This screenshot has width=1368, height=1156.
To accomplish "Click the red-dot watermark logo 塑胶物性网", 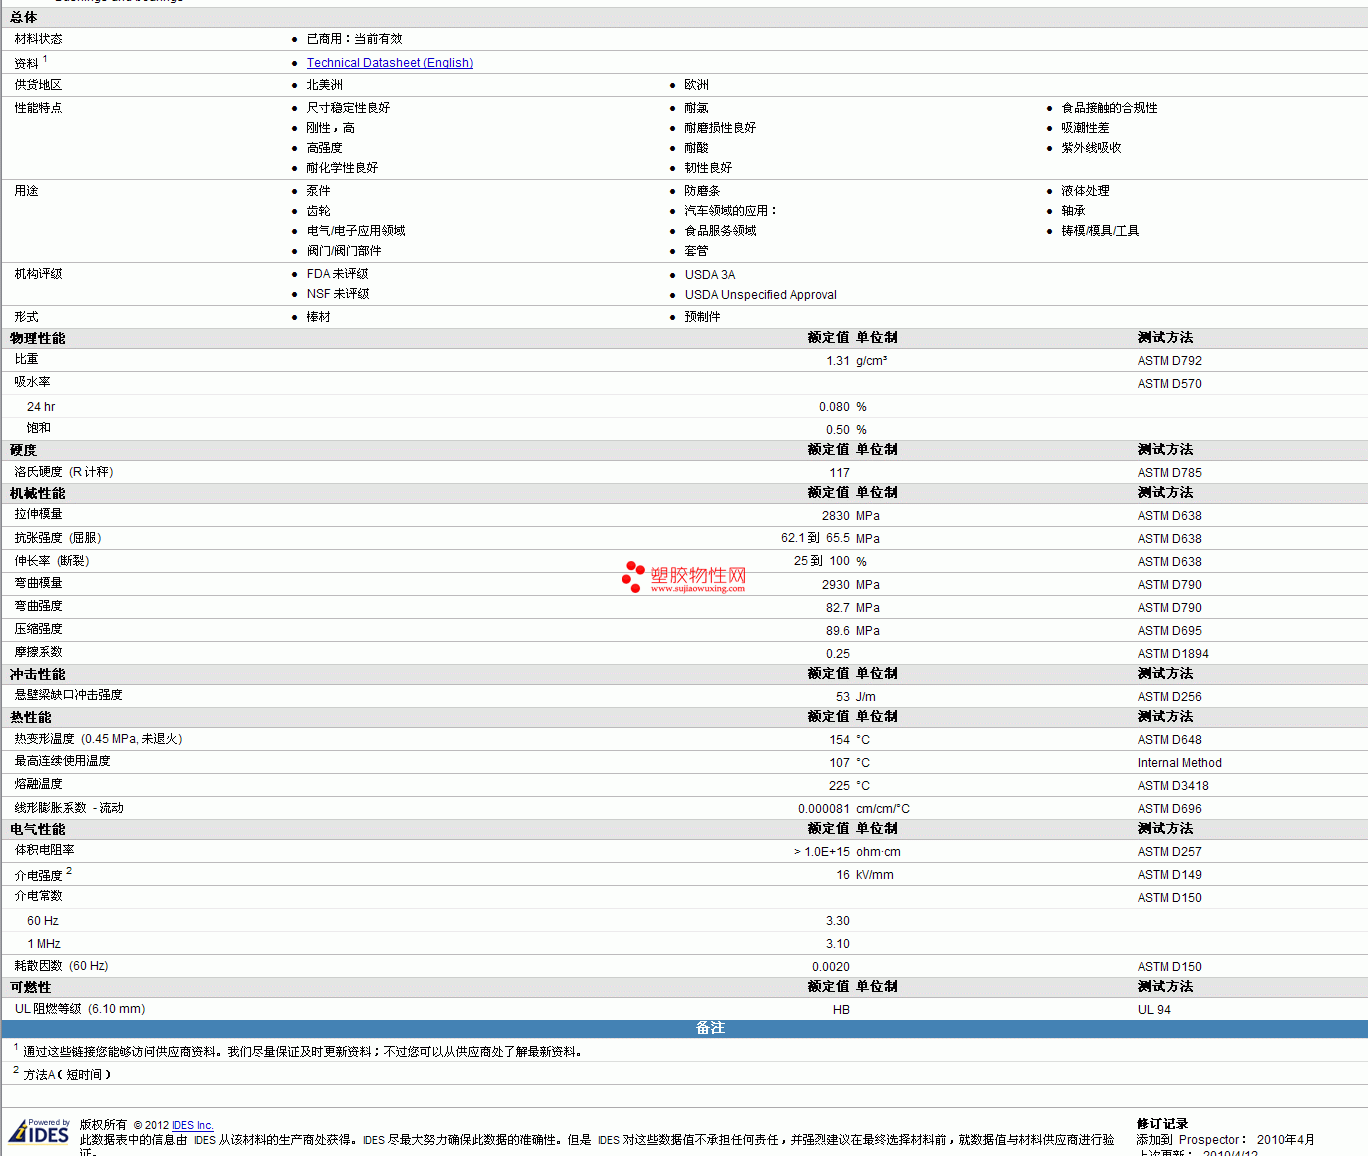I will 684,577.
